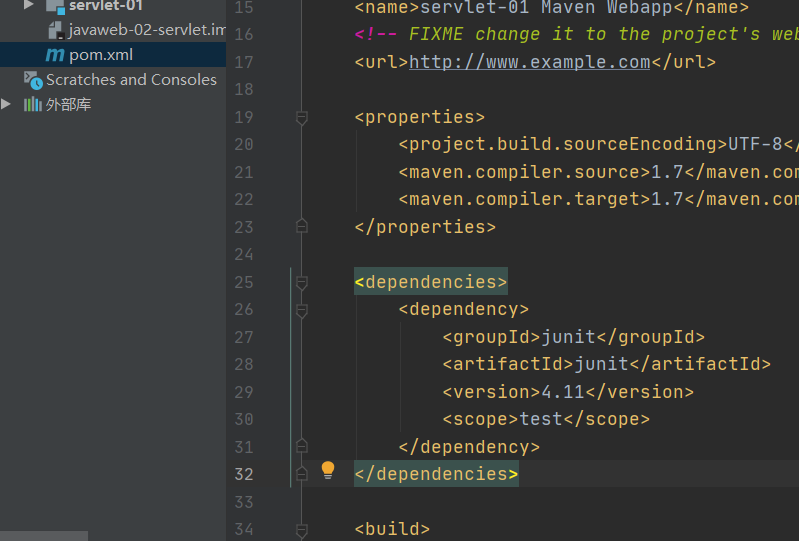Expand the 外部库 external libraries arrow
This screenshot has height=541, width=799.
[x=6, y=104]
